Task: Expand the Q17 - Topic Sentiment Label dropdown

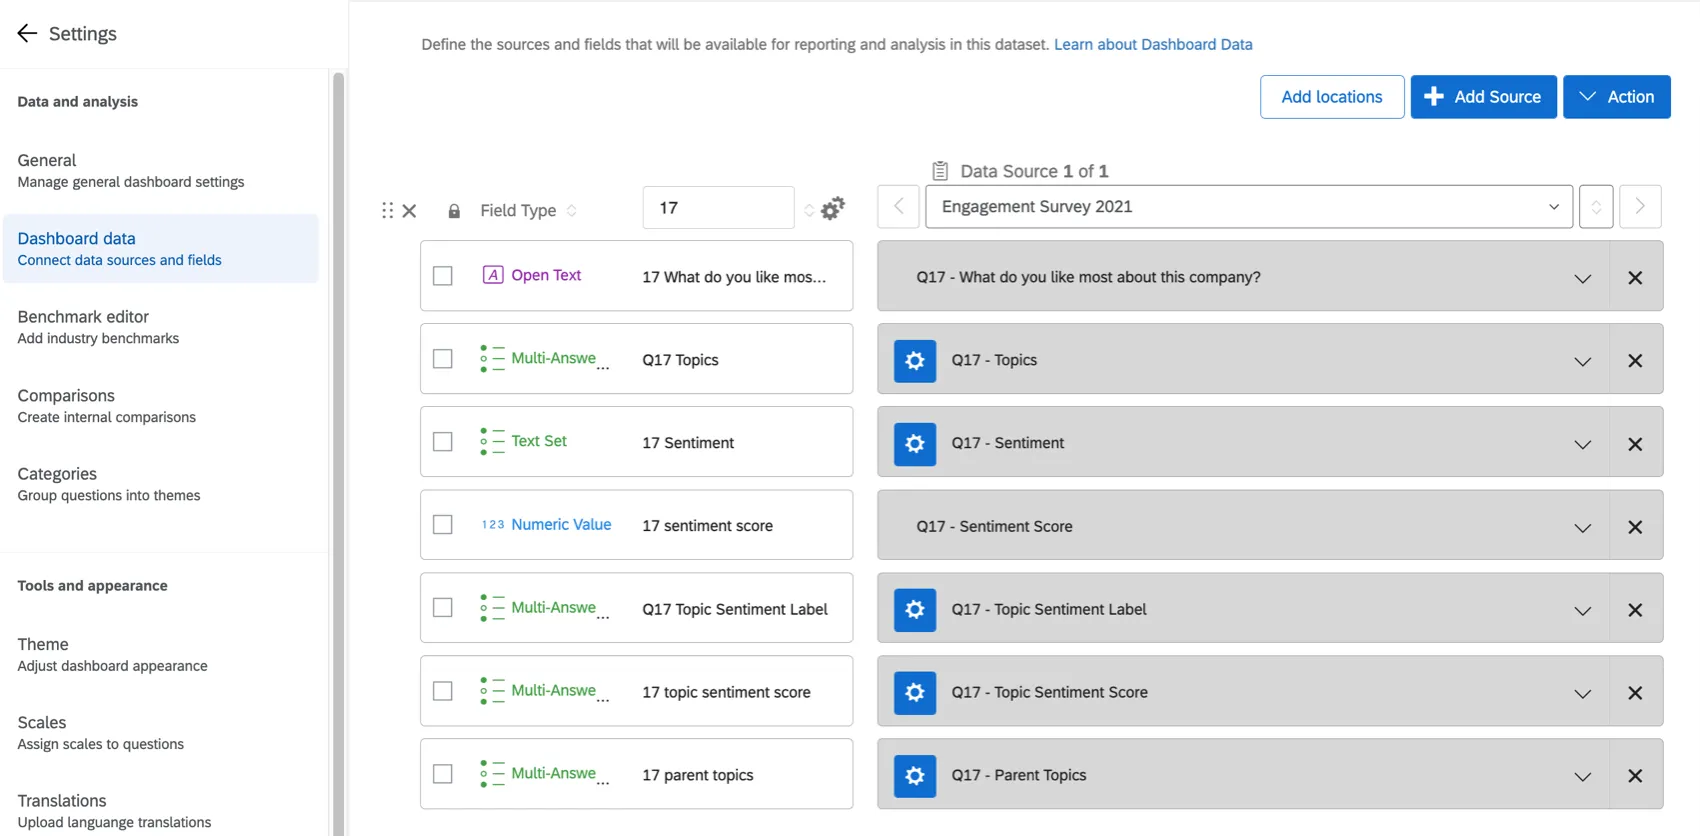Action: click(1582, 610)
